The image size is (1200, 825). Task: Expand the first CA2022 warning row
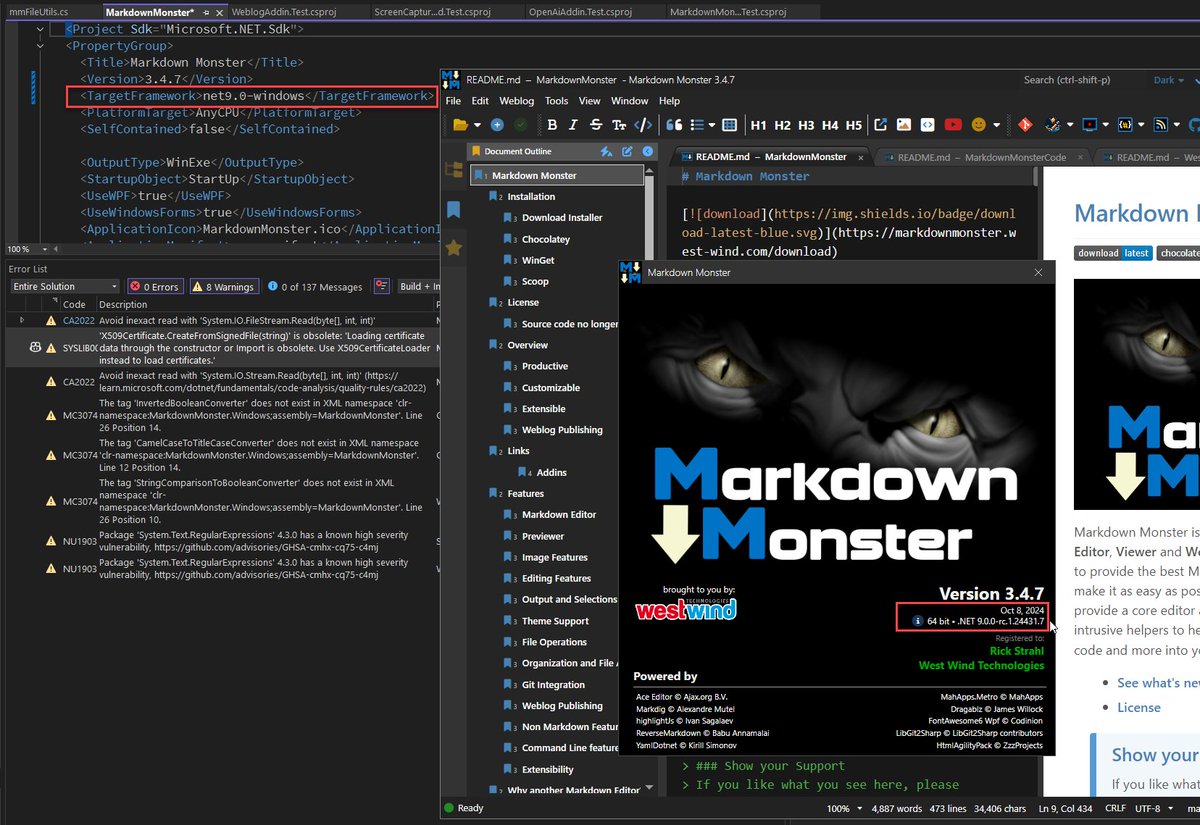coord(22,320)
